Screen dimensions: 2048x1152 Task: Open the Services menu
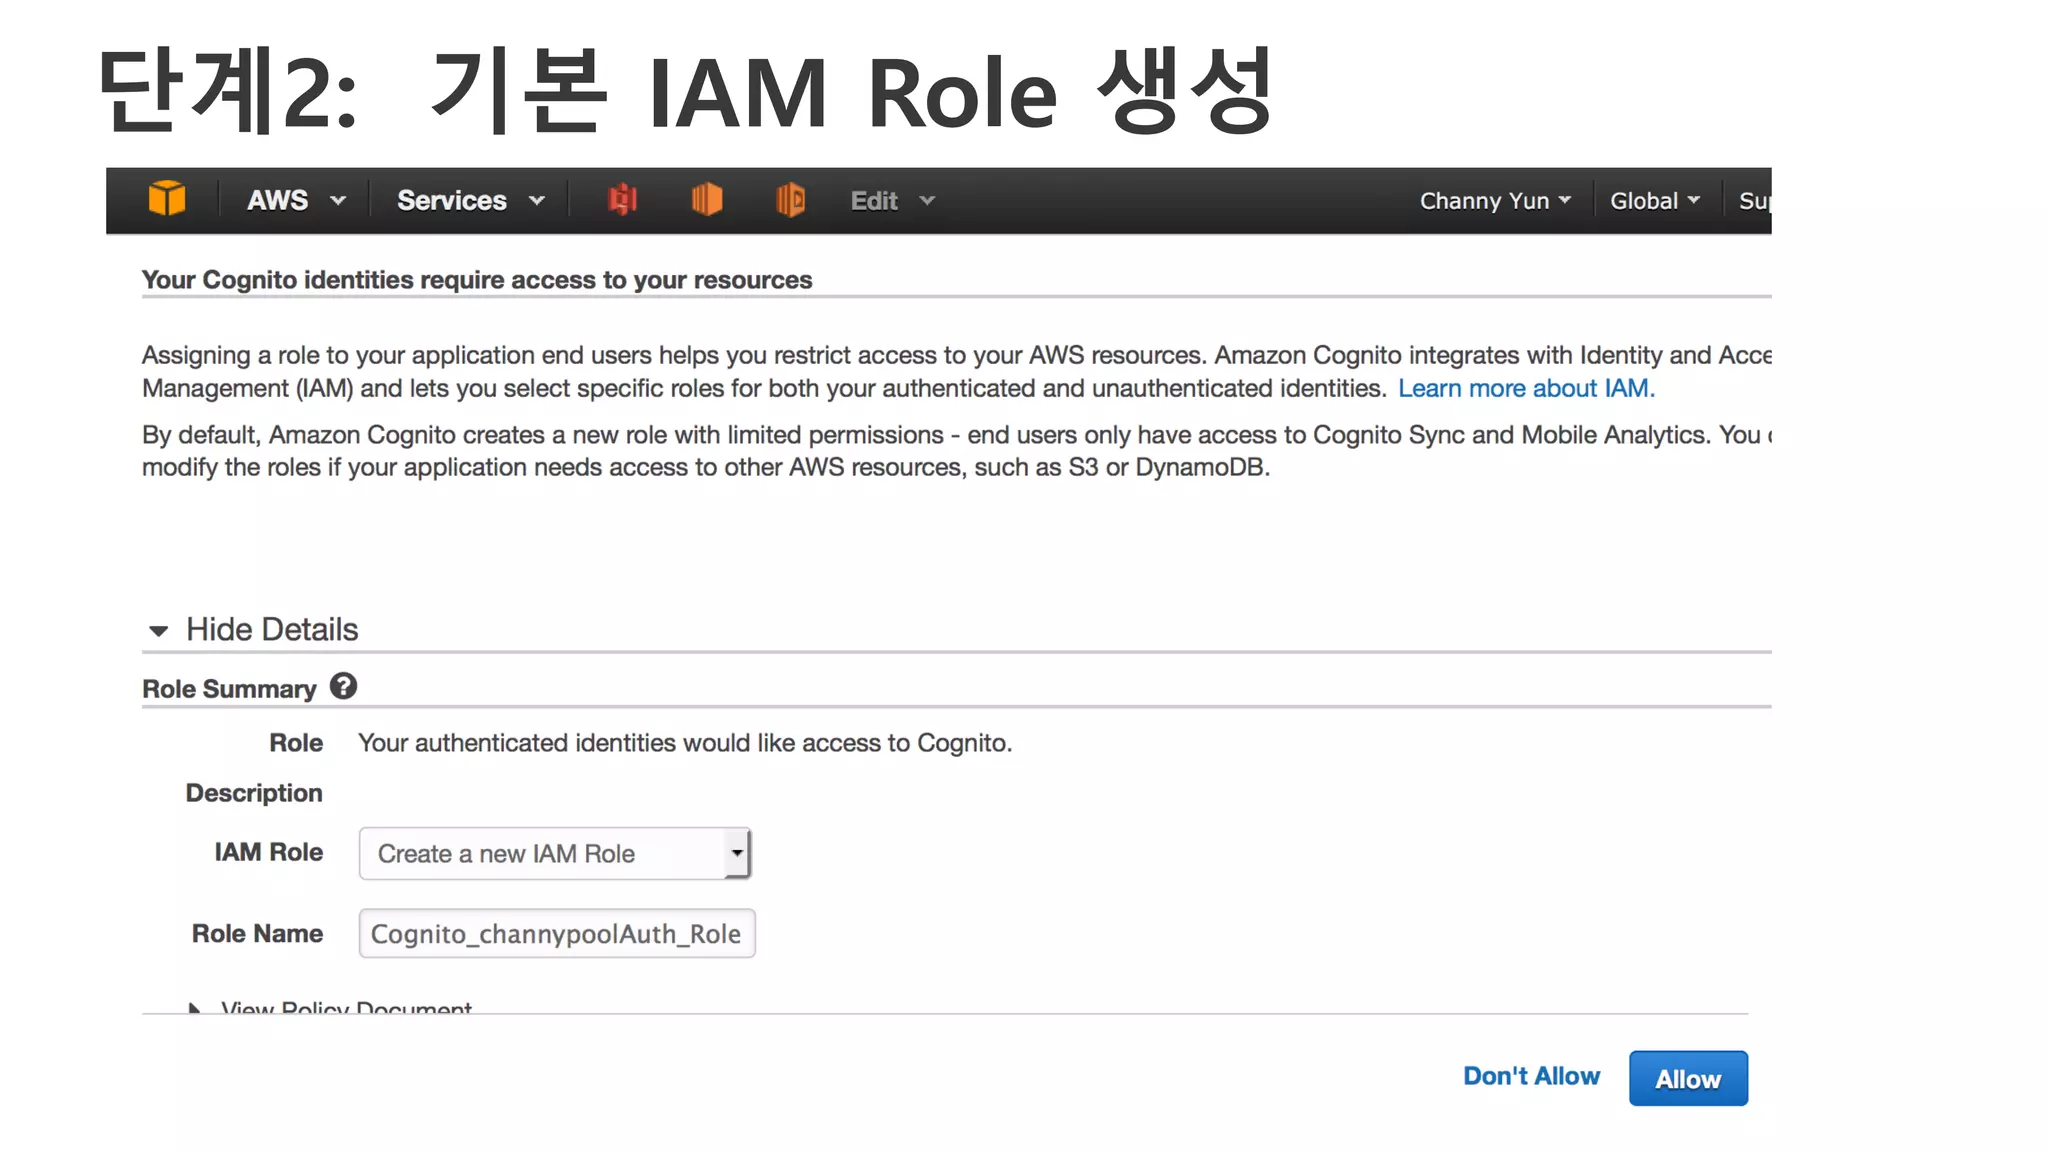tap(471, 200)
